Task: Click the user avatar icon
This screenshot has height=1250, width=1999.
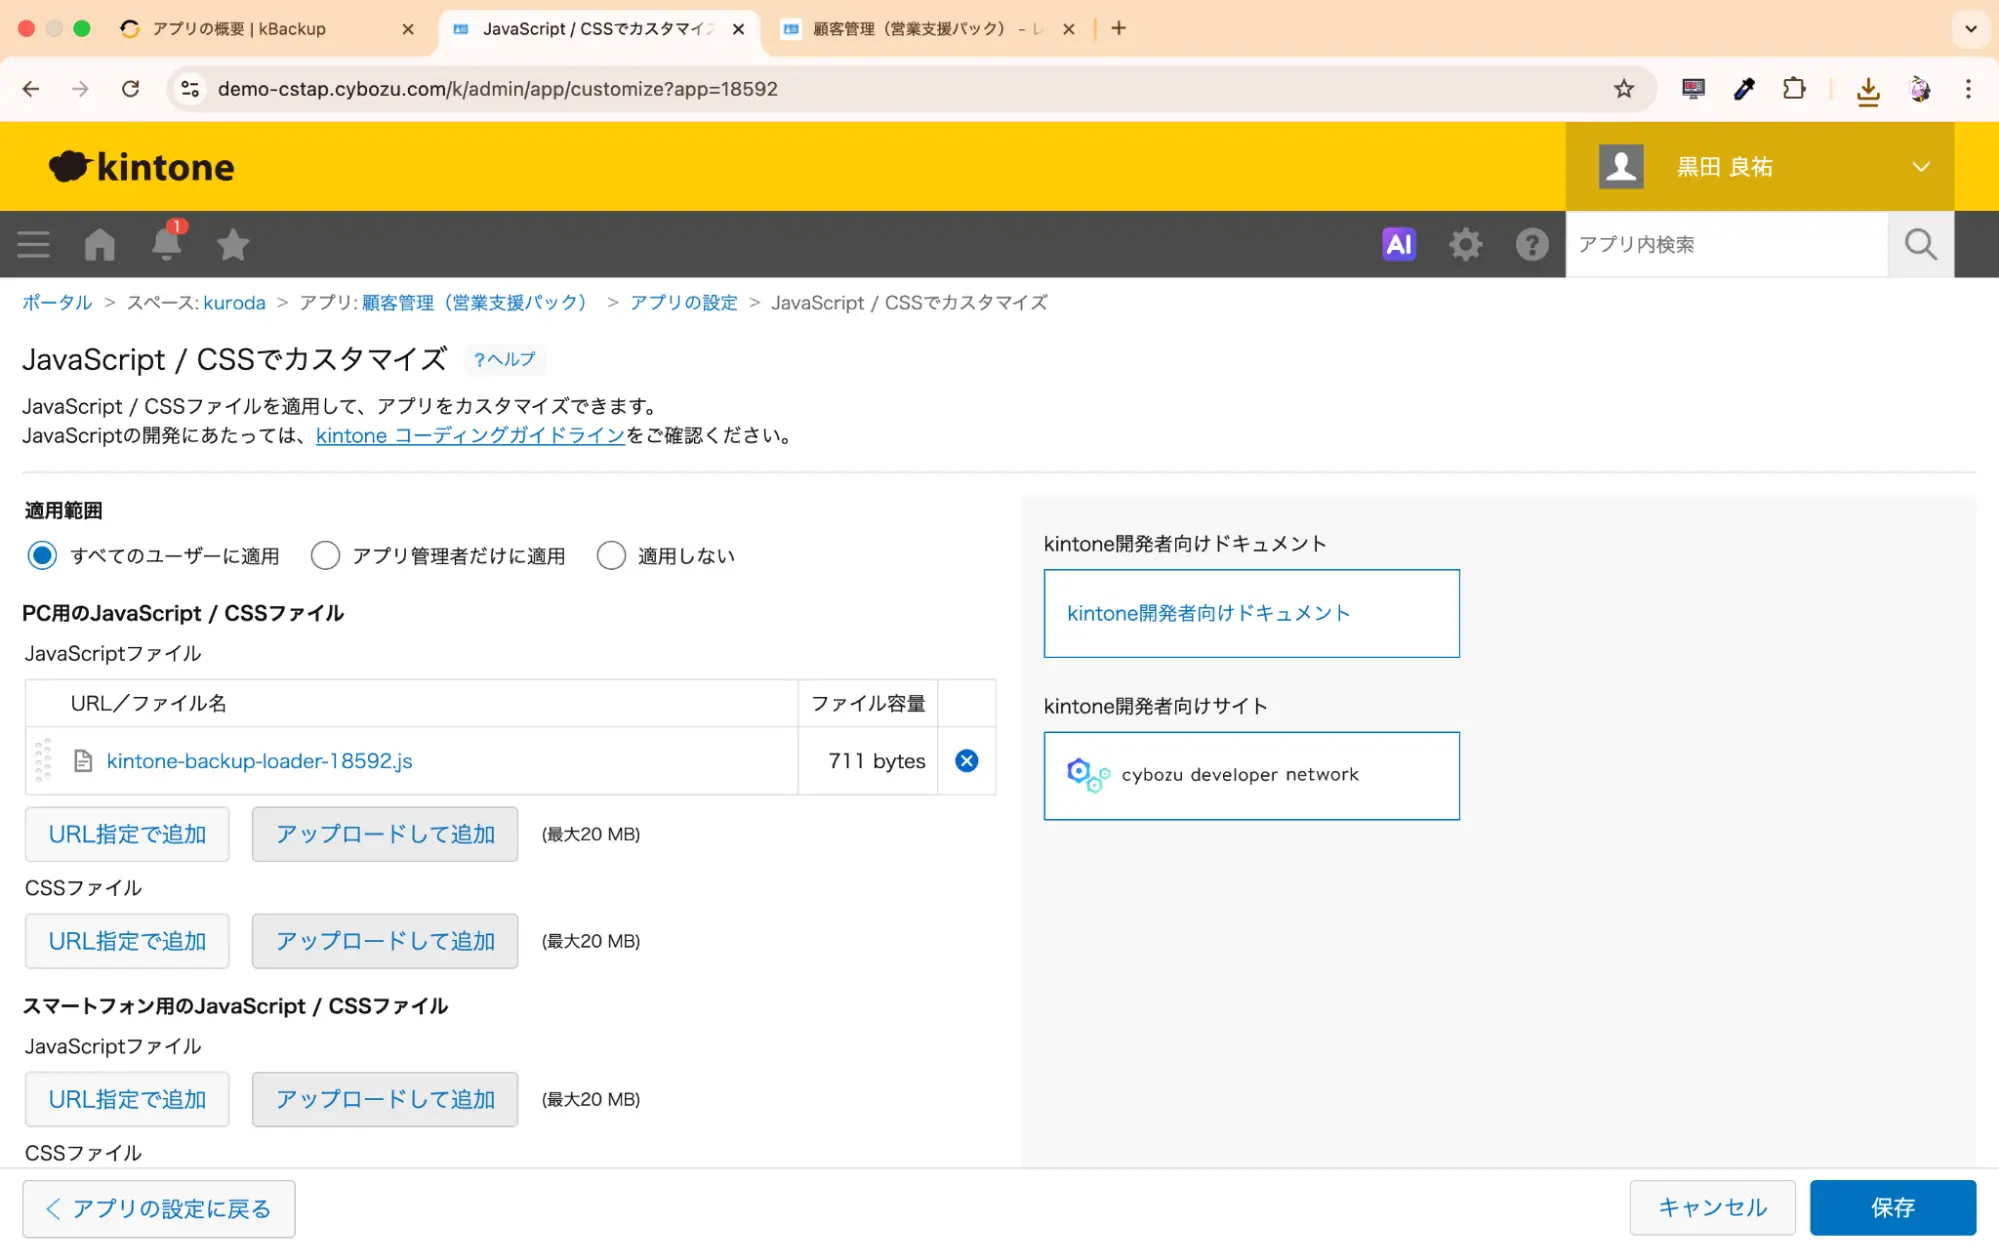Action: [1621, 166]
